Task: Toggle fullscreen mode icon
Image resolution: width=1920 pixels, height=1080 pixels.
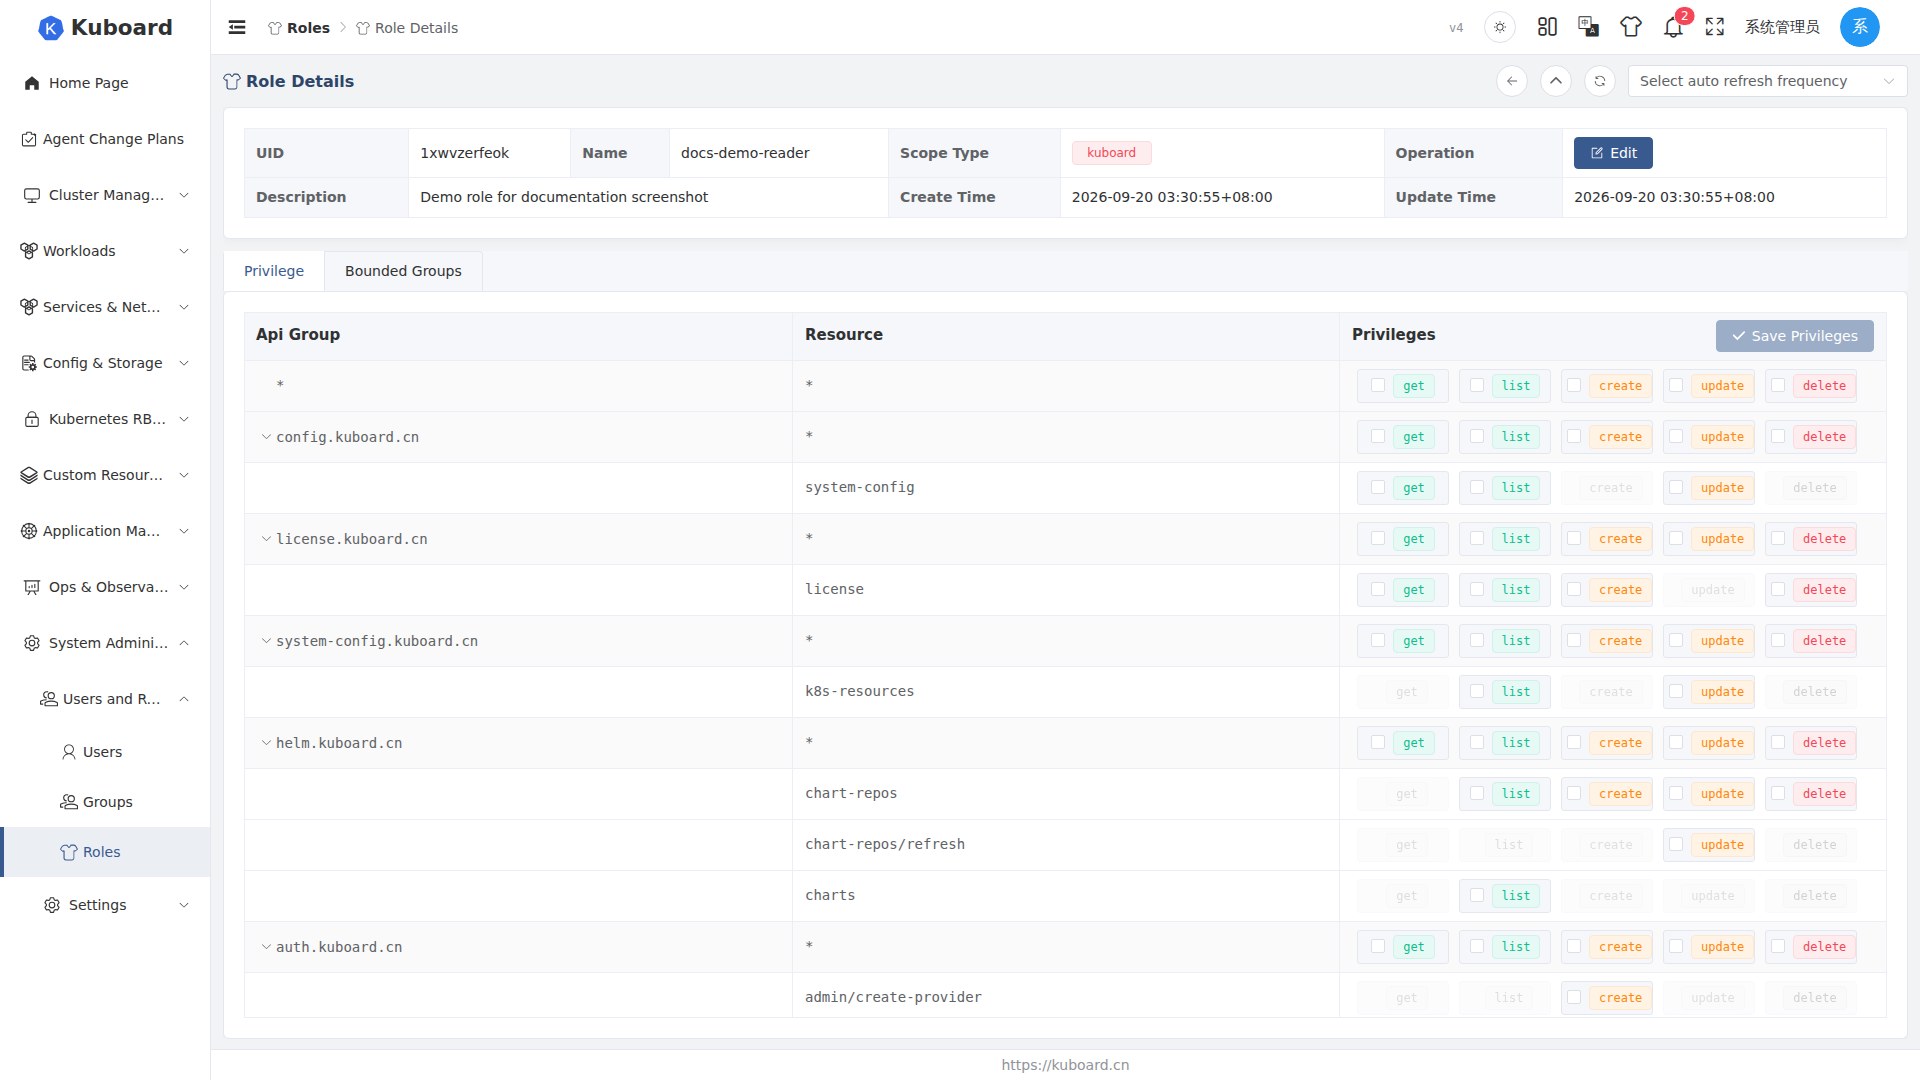Action: click(1715, 27)
